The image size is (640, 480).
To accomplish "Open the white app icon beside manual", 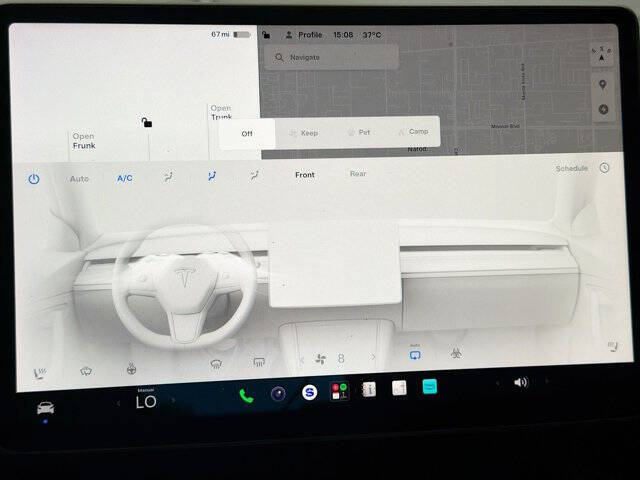I will click(x=399, y=388).
